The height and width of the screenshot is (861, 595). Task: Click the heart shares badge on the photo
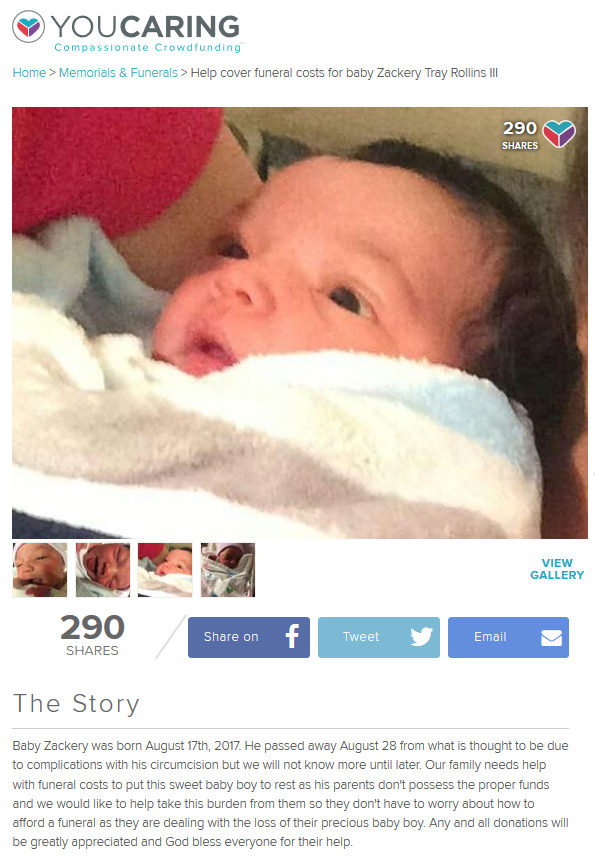coord(559,133)
